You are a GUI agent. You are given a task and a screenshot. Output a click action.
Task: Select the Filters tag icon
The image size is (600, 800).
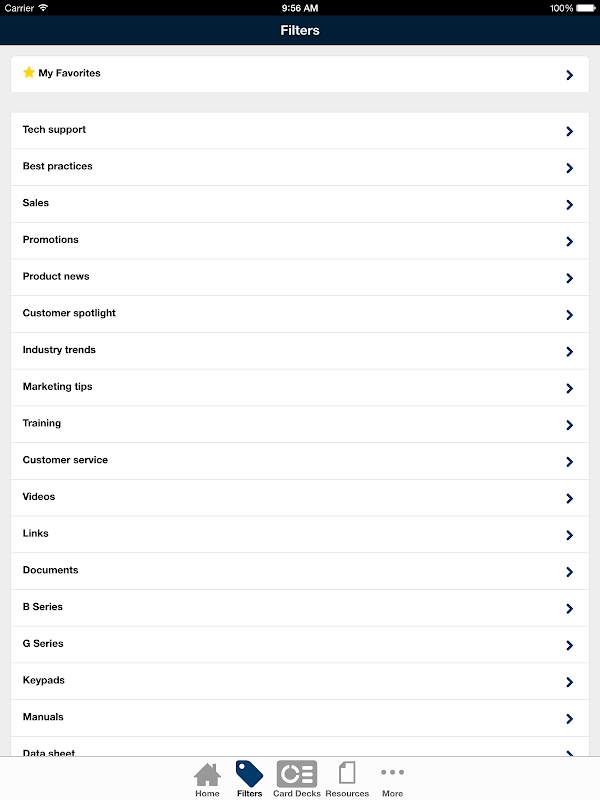pyautogui.click(x=249, y=773)
